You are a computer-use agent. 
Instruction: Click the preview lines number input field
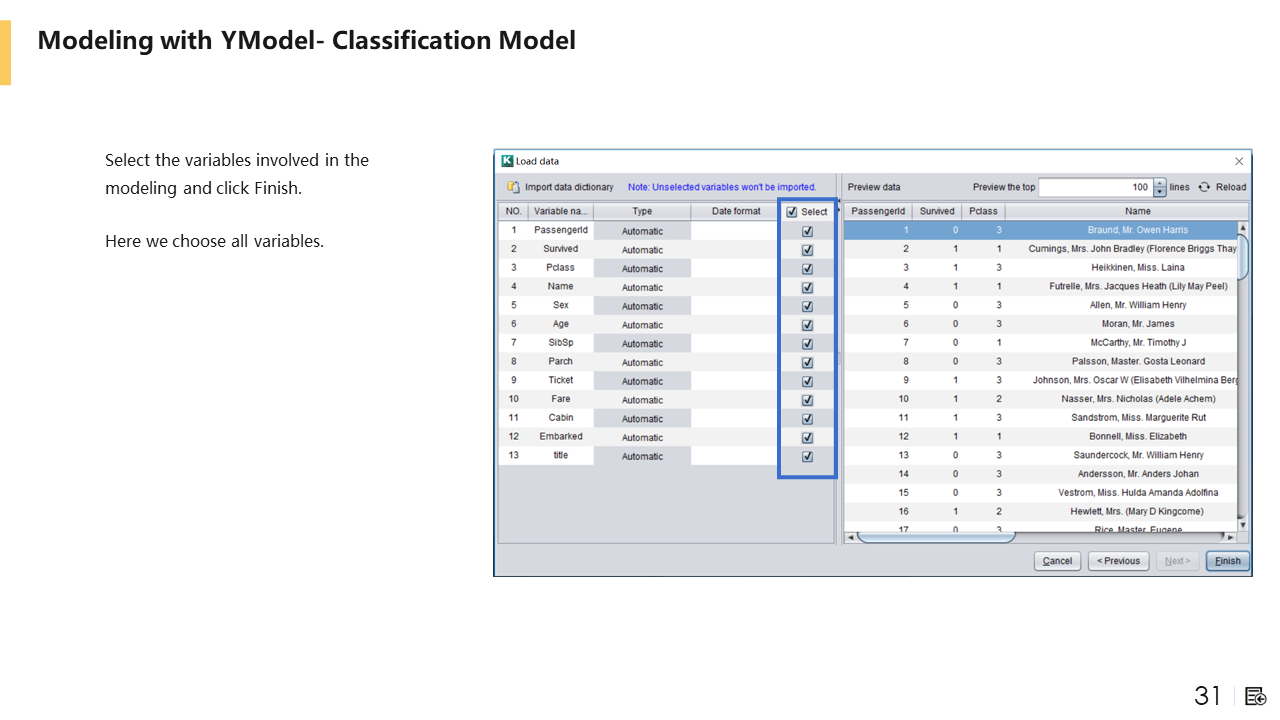[1095, 187]
